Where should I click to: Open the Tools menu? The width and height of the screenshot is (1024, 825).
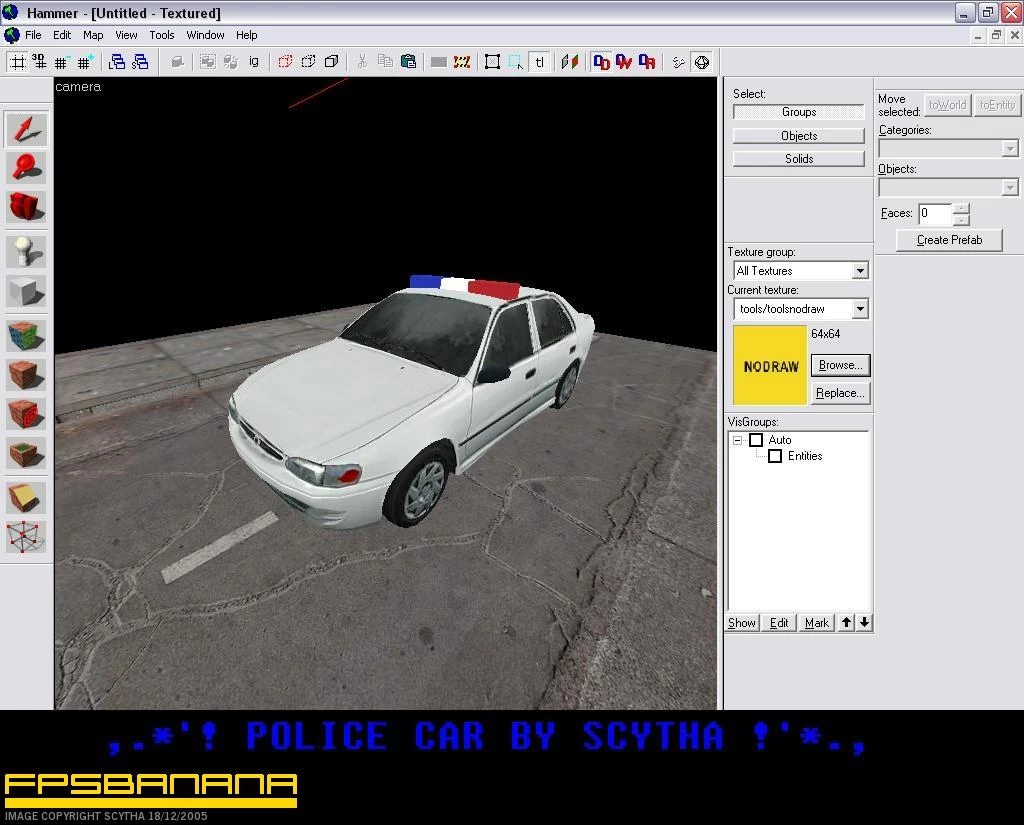click(161, 35)
